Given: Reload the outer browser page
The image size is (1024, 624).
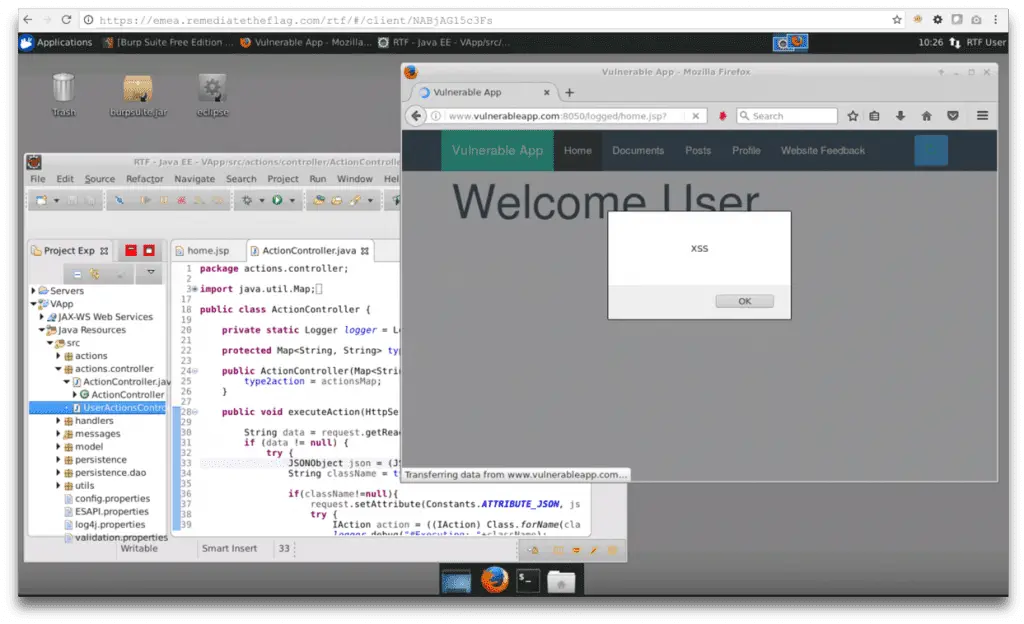Looking at the screenshot, I should [x=66, y=20].
